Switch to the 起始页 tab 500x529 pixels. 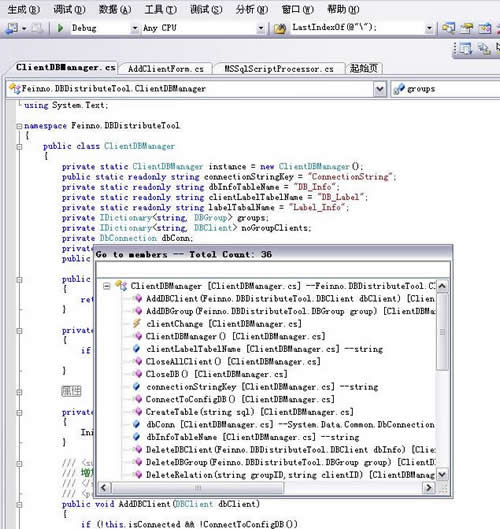(363, 68)
